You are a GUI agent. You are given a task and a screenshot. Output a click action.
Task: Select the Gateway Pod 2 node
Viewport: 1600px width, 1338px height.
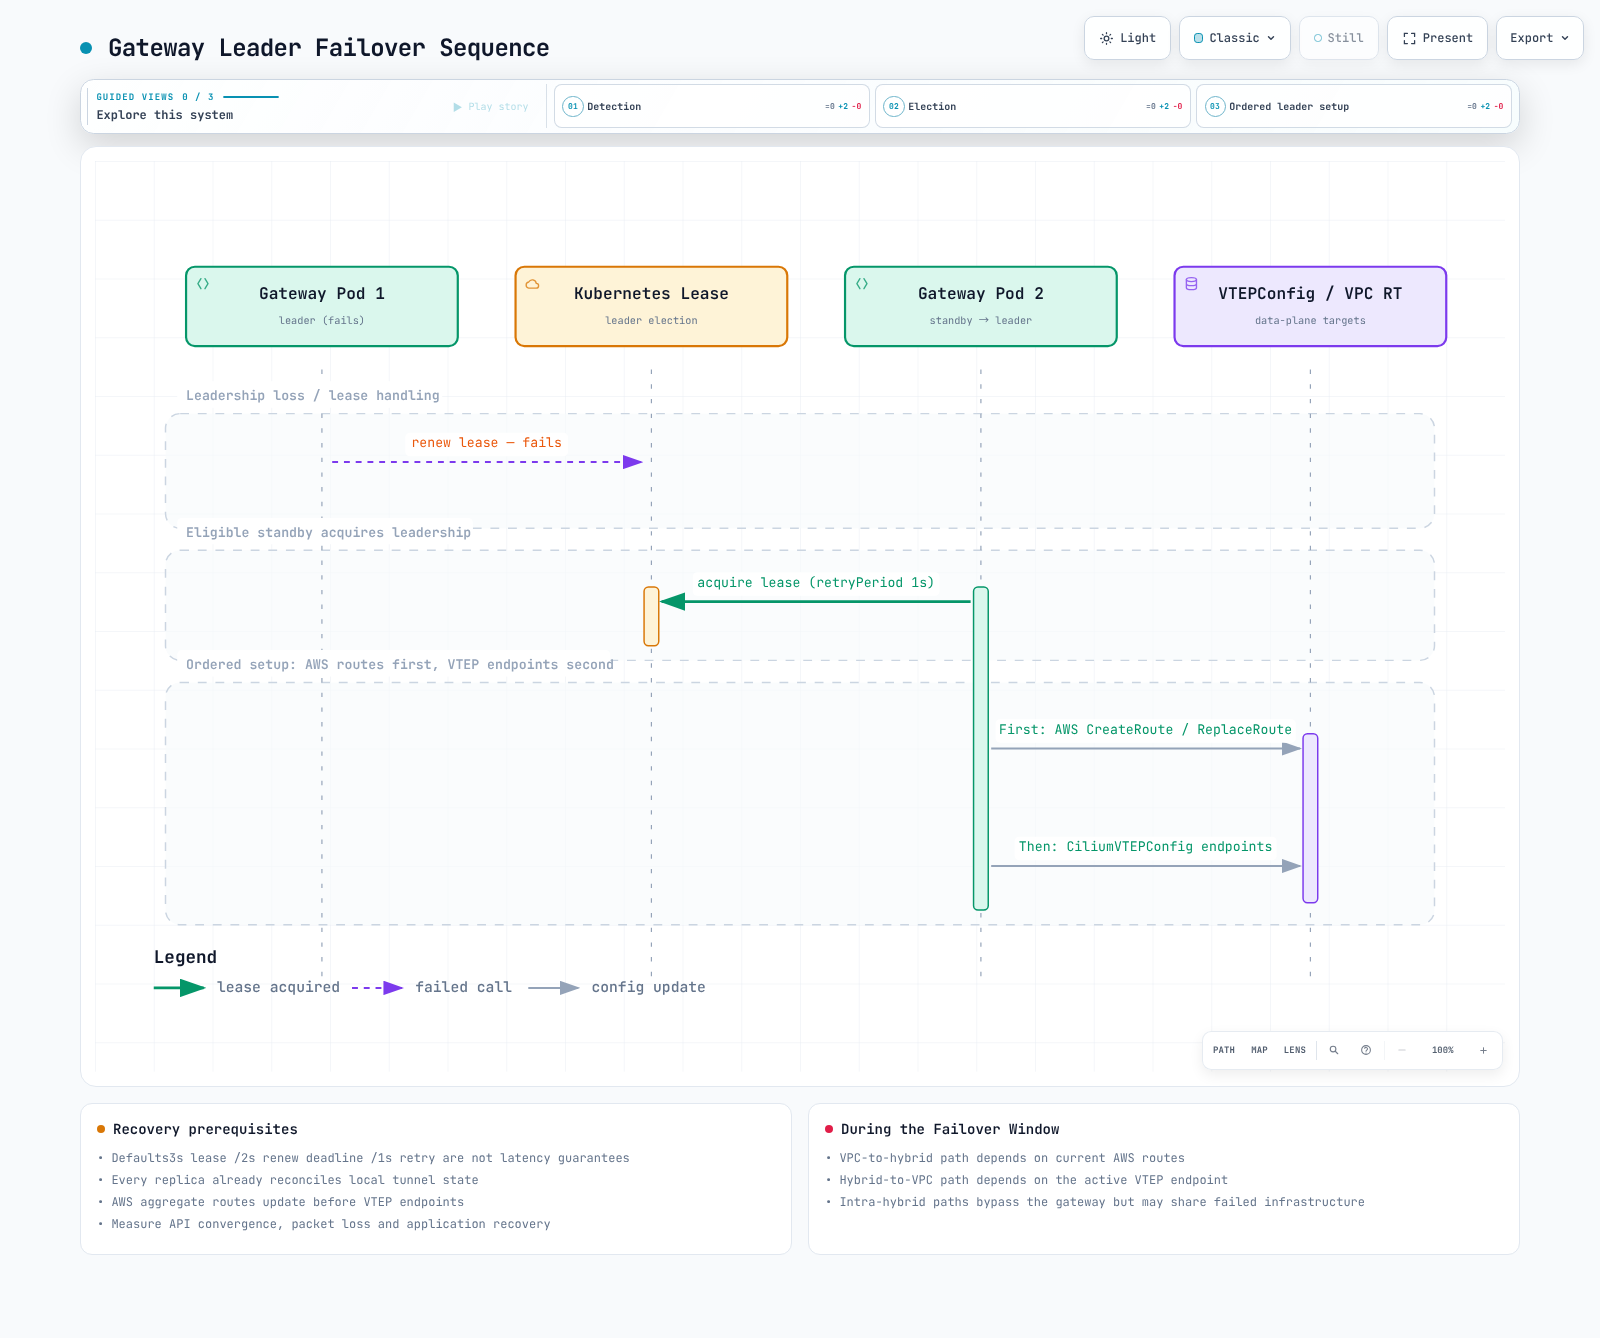pyautogui.click(x=981, y=306)
